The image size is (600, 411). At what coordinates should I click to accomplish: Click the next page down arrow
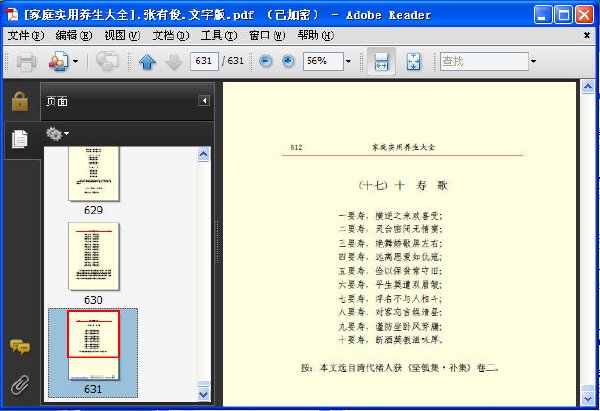pos(174,61)
